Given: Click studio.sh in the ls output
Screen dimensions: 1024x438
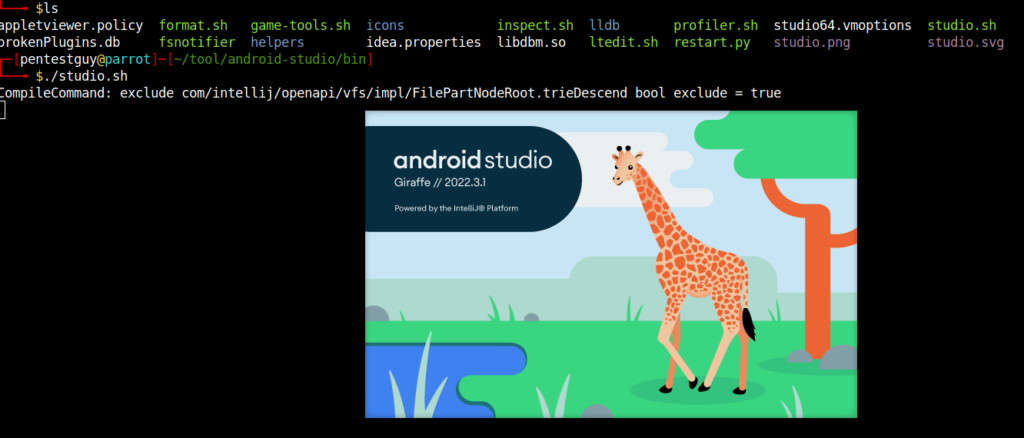Looking at the screenshot, I should pyautogui.click(x=962, y=26).
